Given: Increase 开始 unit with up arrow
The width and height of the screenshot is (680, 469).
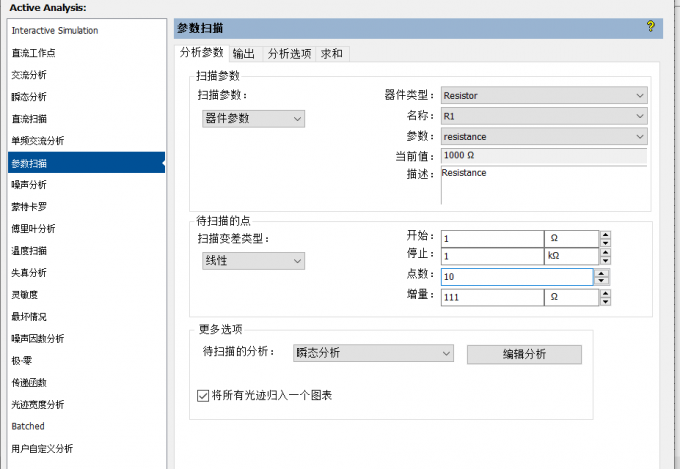Looking at the screenshot, I should 605,235.
